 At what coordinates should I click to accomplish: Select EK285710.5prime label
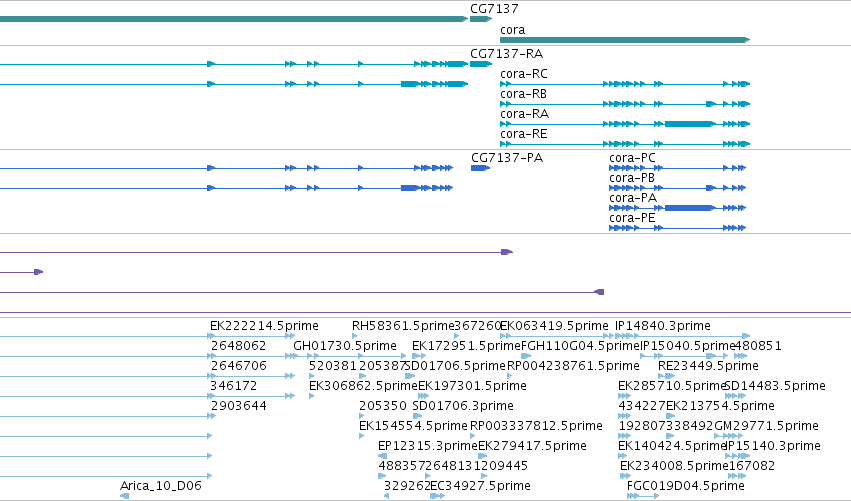(x=671, y=386)
